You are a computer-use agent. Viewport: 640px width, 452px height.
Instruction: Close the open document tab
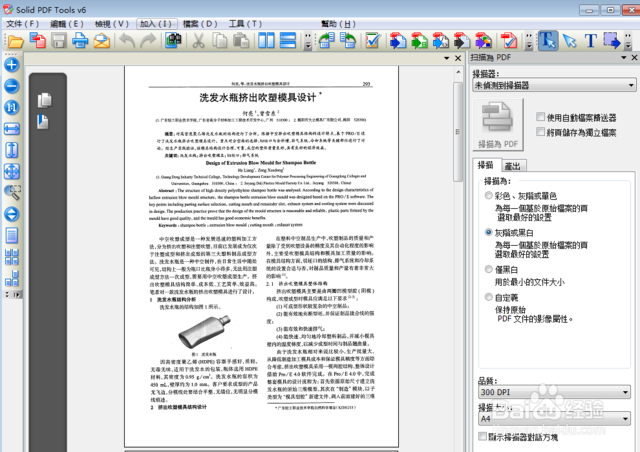pyautogui.click(x=458, y=58)
